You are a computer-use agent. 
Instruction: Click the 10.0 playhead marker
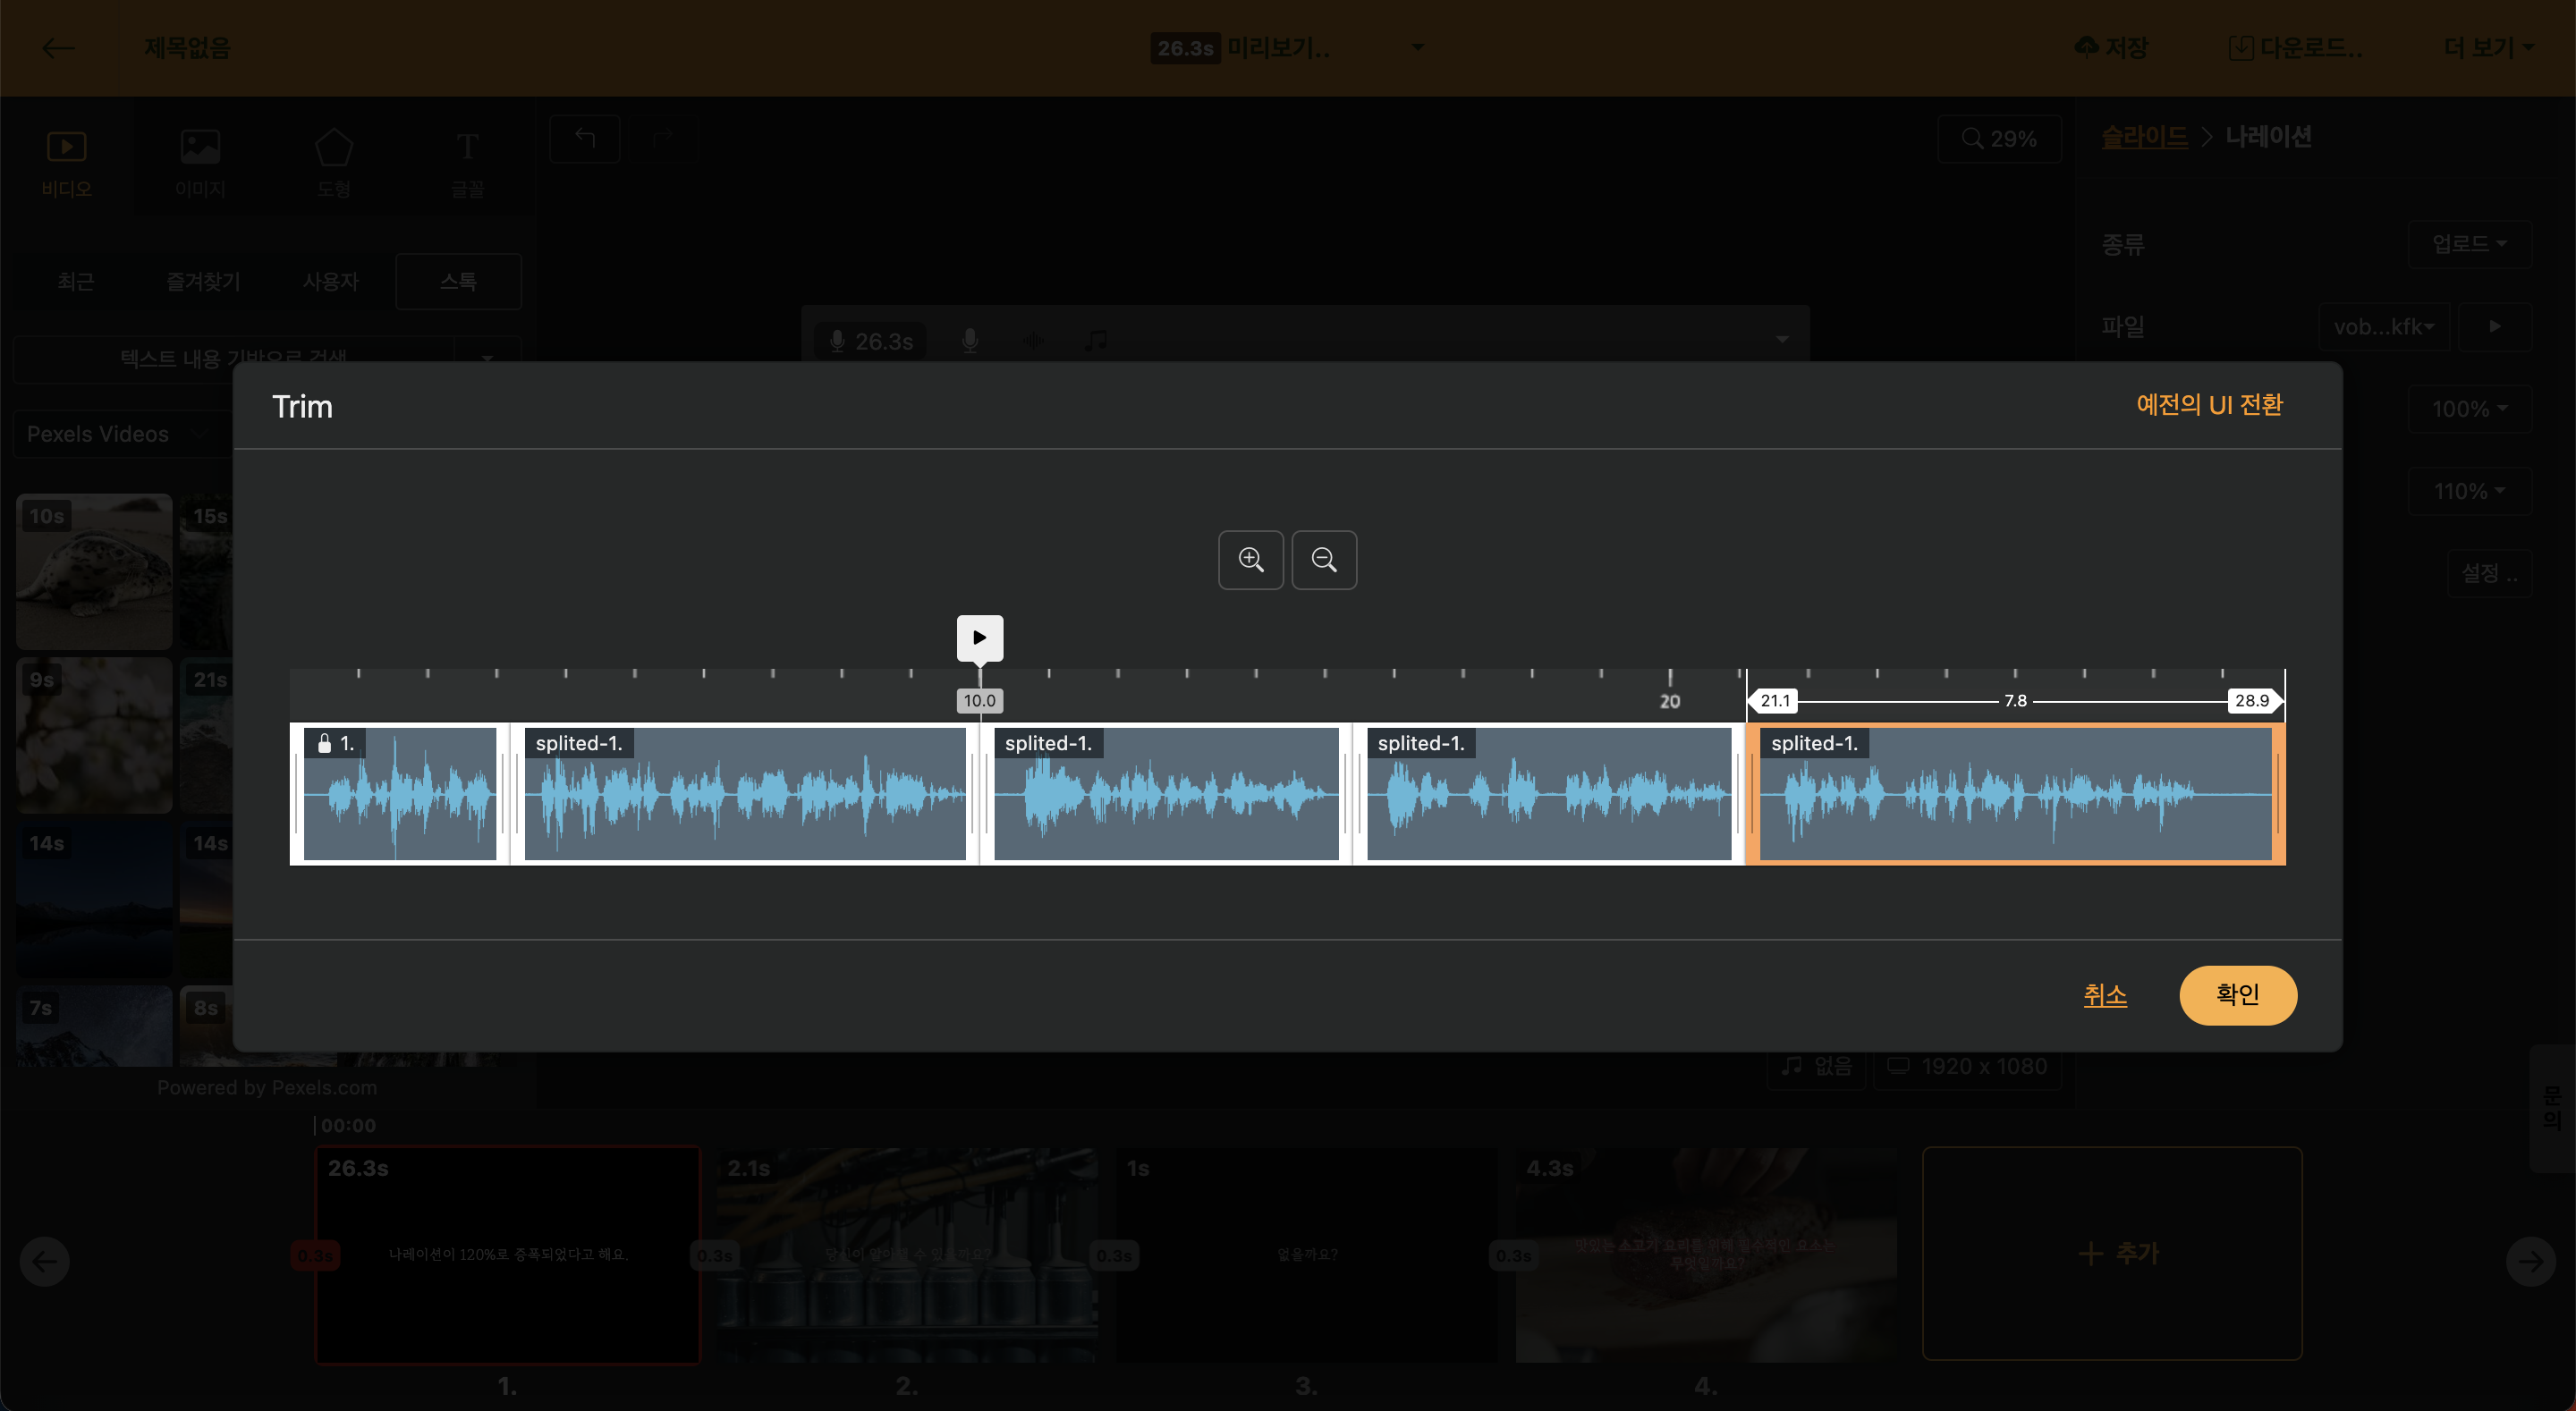979,701
